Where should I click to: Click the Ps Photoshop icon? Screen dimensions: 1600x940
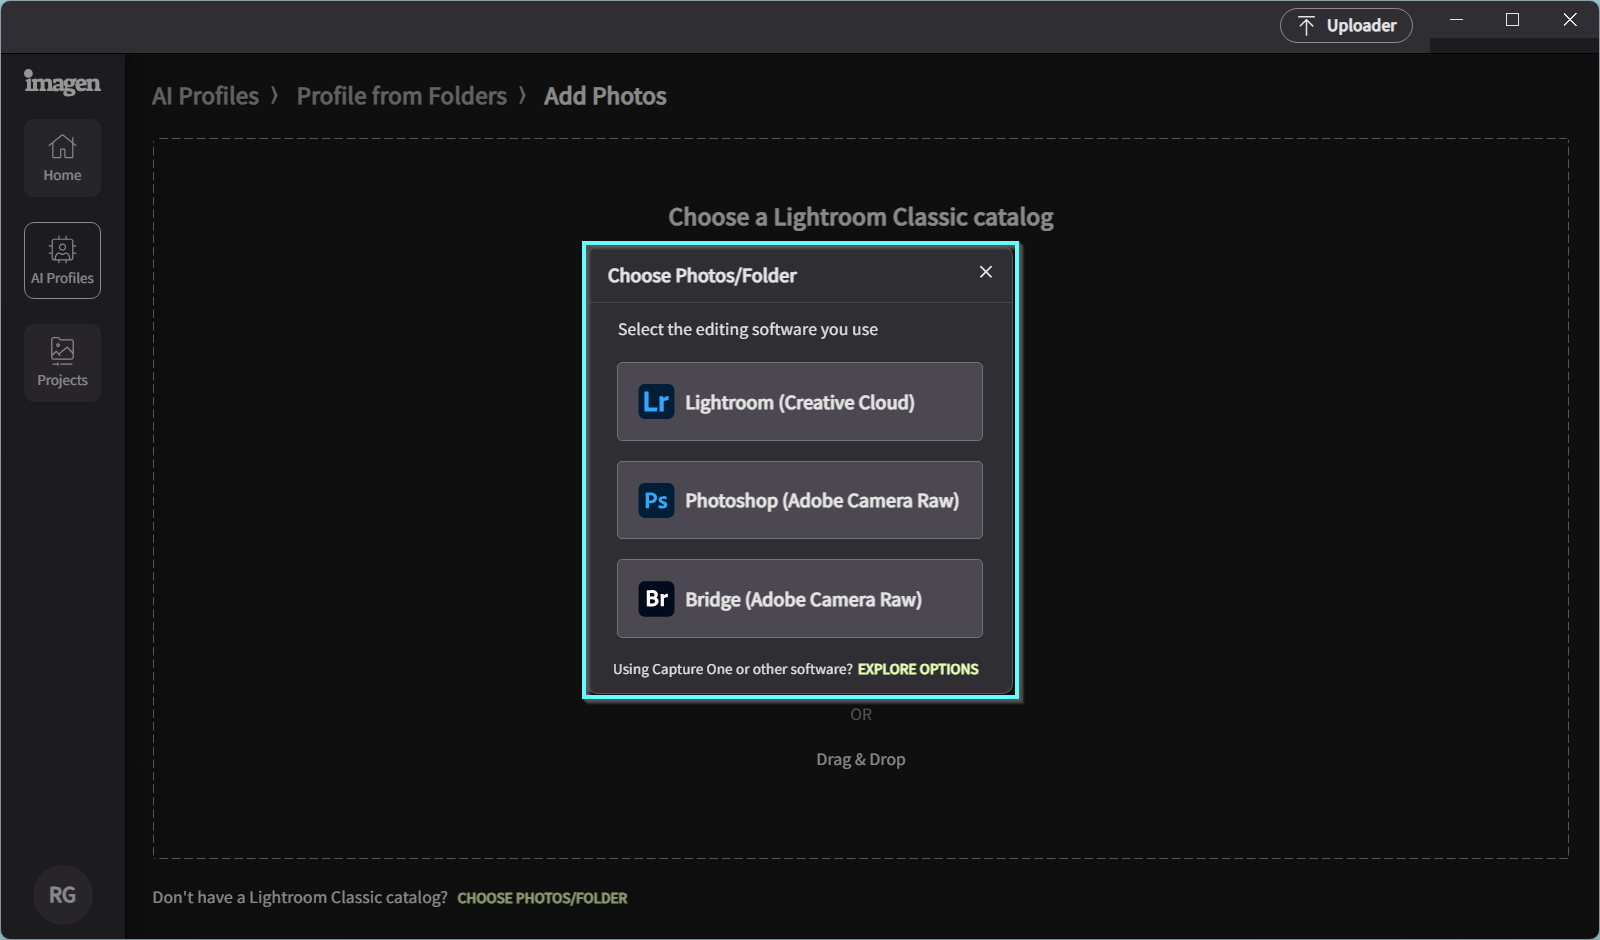656,500
